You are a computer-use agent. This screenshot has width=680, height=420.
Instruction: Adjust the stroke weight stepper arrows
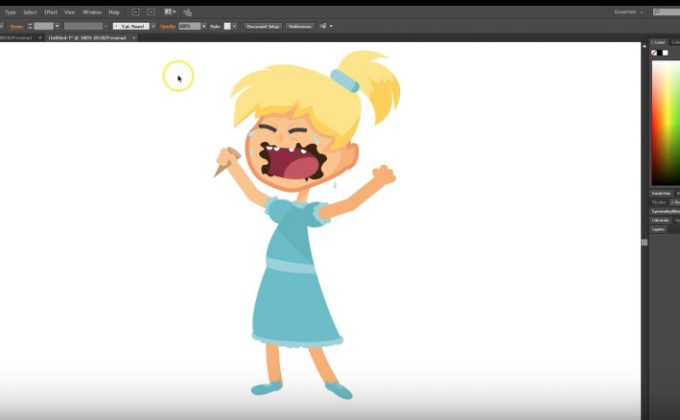(30, 26)
